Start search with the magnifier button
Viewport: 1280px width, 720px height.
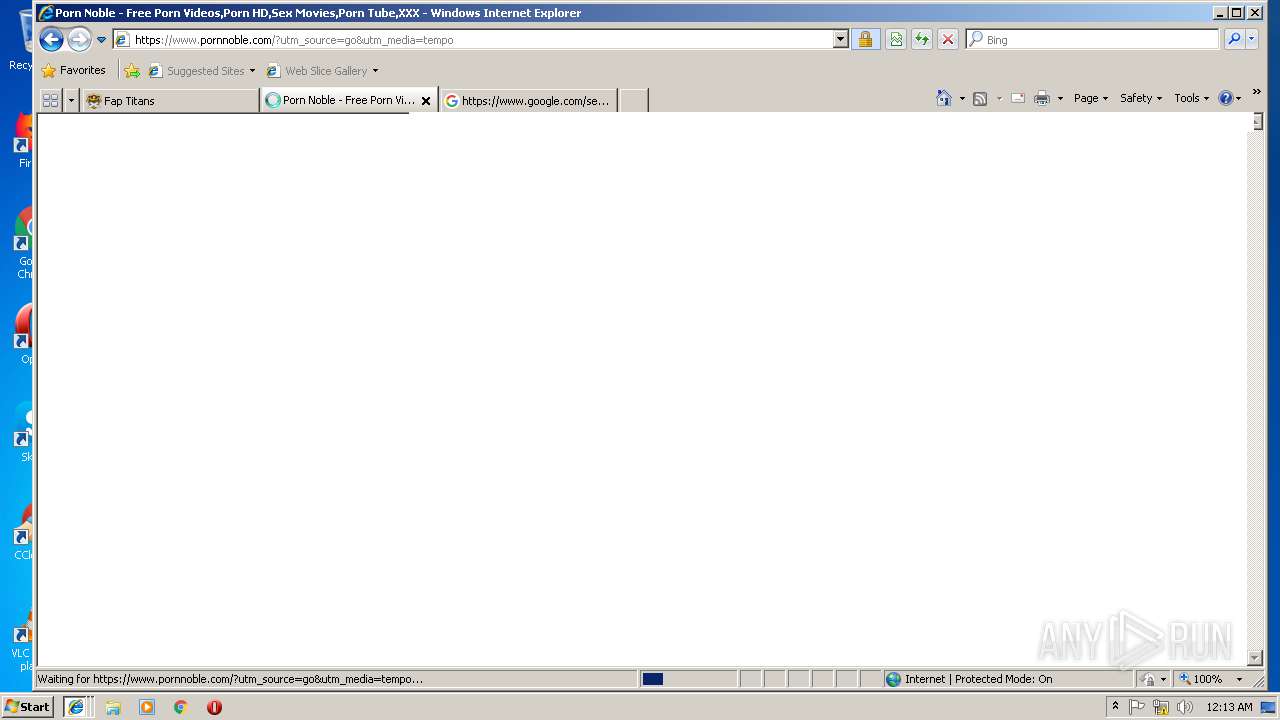click(x=1234, y=40)
